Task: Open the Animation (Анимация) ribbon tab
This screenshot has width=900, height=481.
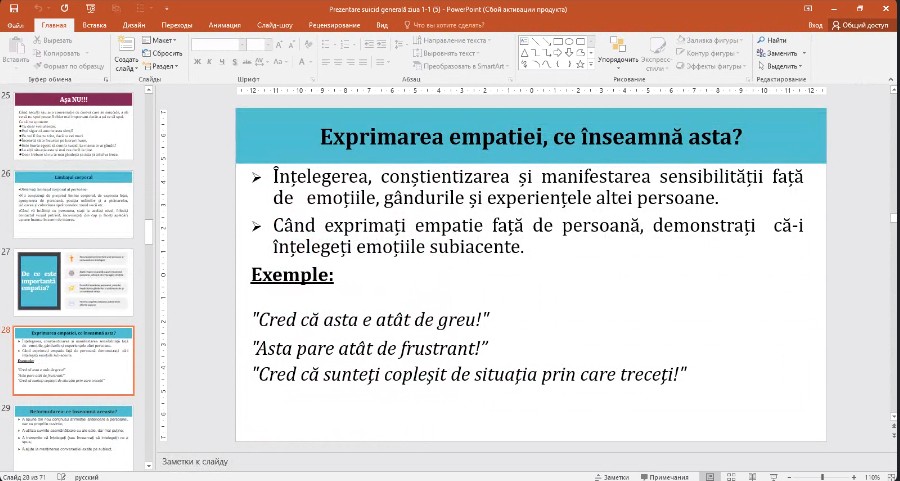Action: click(x=223, y=24)
